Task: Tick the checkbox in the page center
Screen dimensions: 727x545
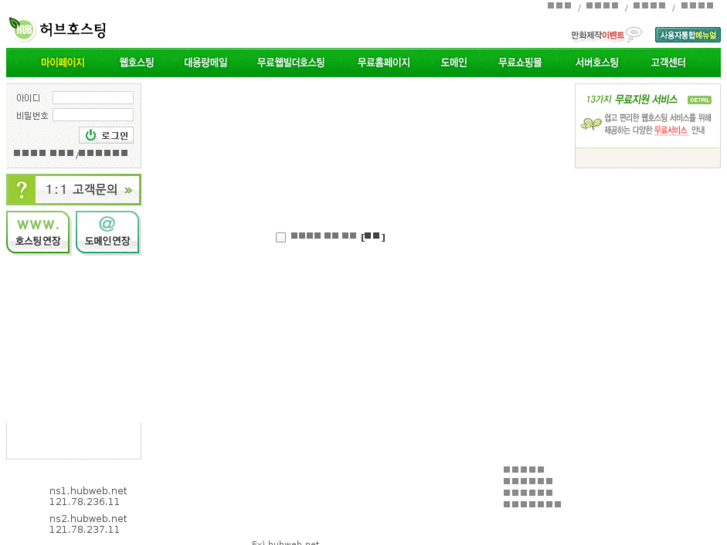Action: click(x=281, y=237)
